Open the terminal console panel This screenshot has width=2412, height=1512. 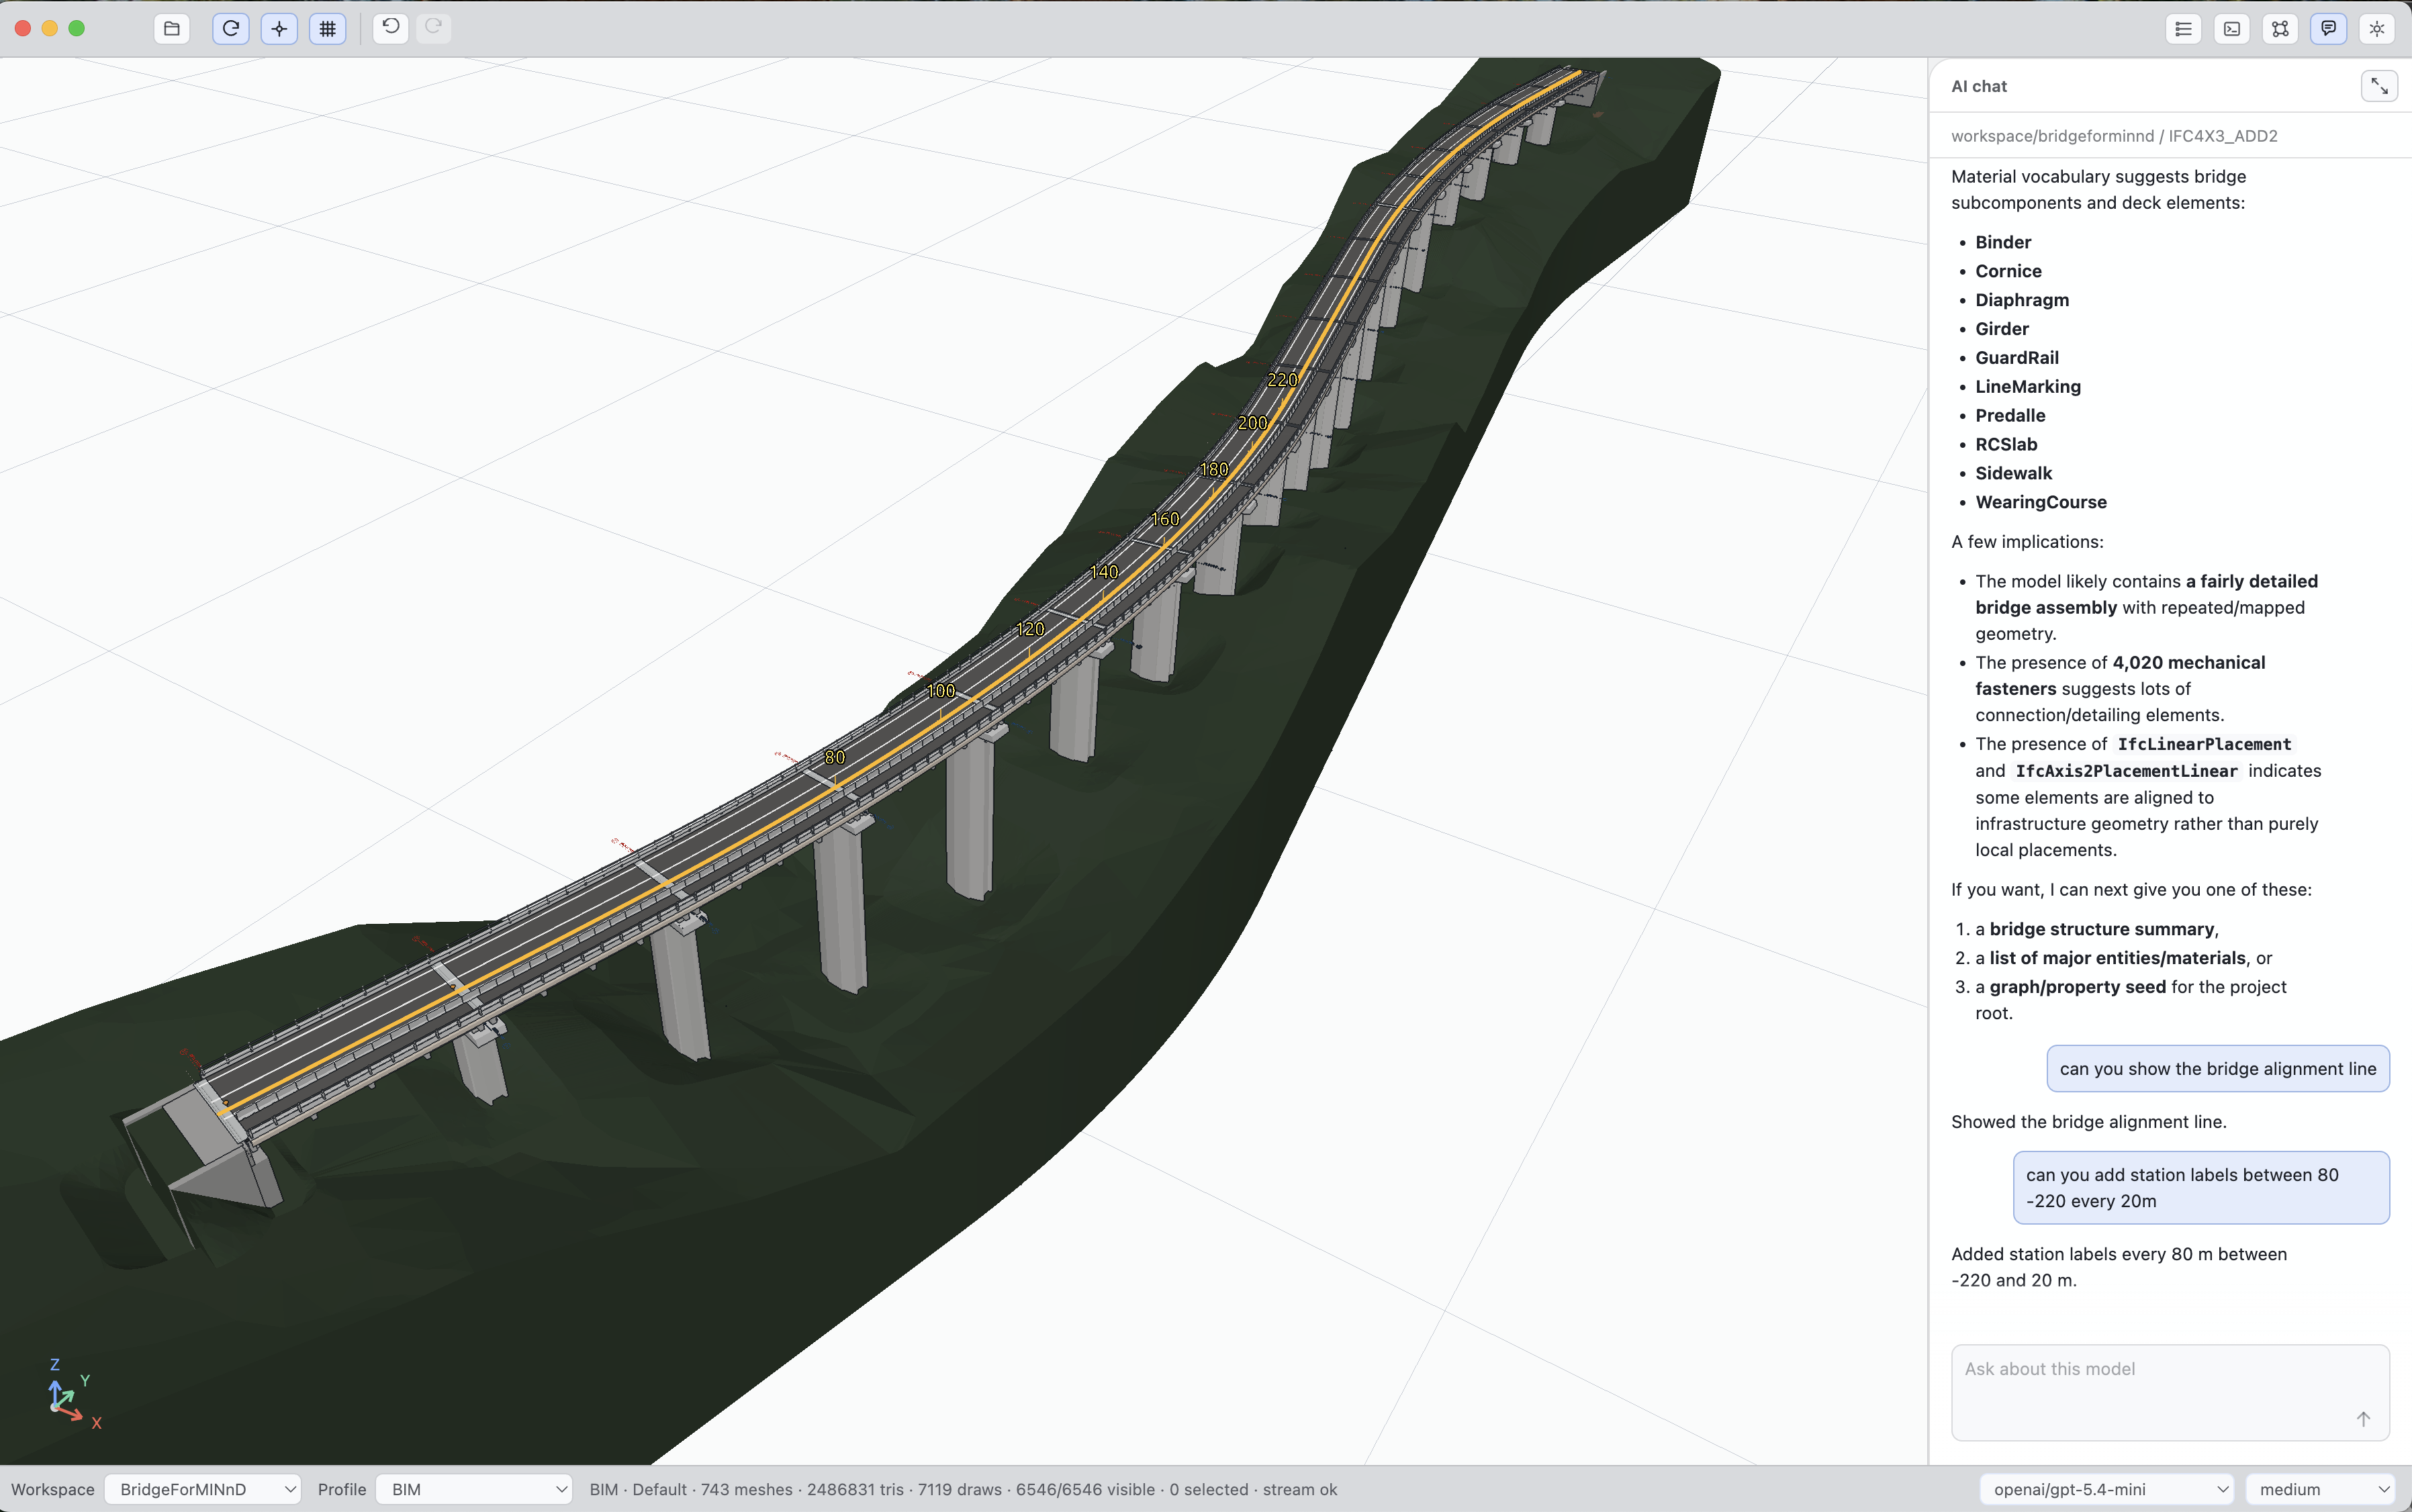[2232, 28]
